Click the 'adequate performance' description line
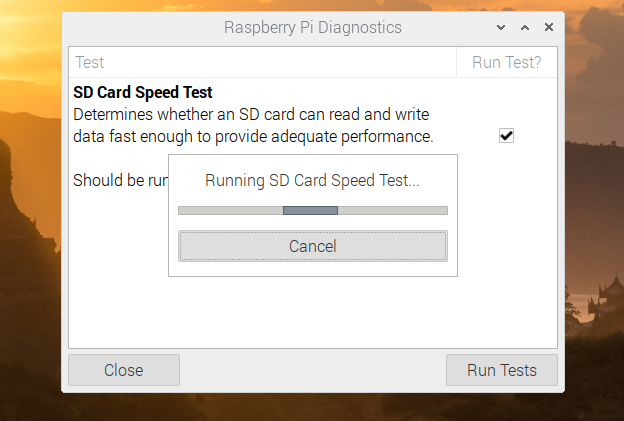Image resolution: width=624 pixels, height=421 pixels. [253, 136]
